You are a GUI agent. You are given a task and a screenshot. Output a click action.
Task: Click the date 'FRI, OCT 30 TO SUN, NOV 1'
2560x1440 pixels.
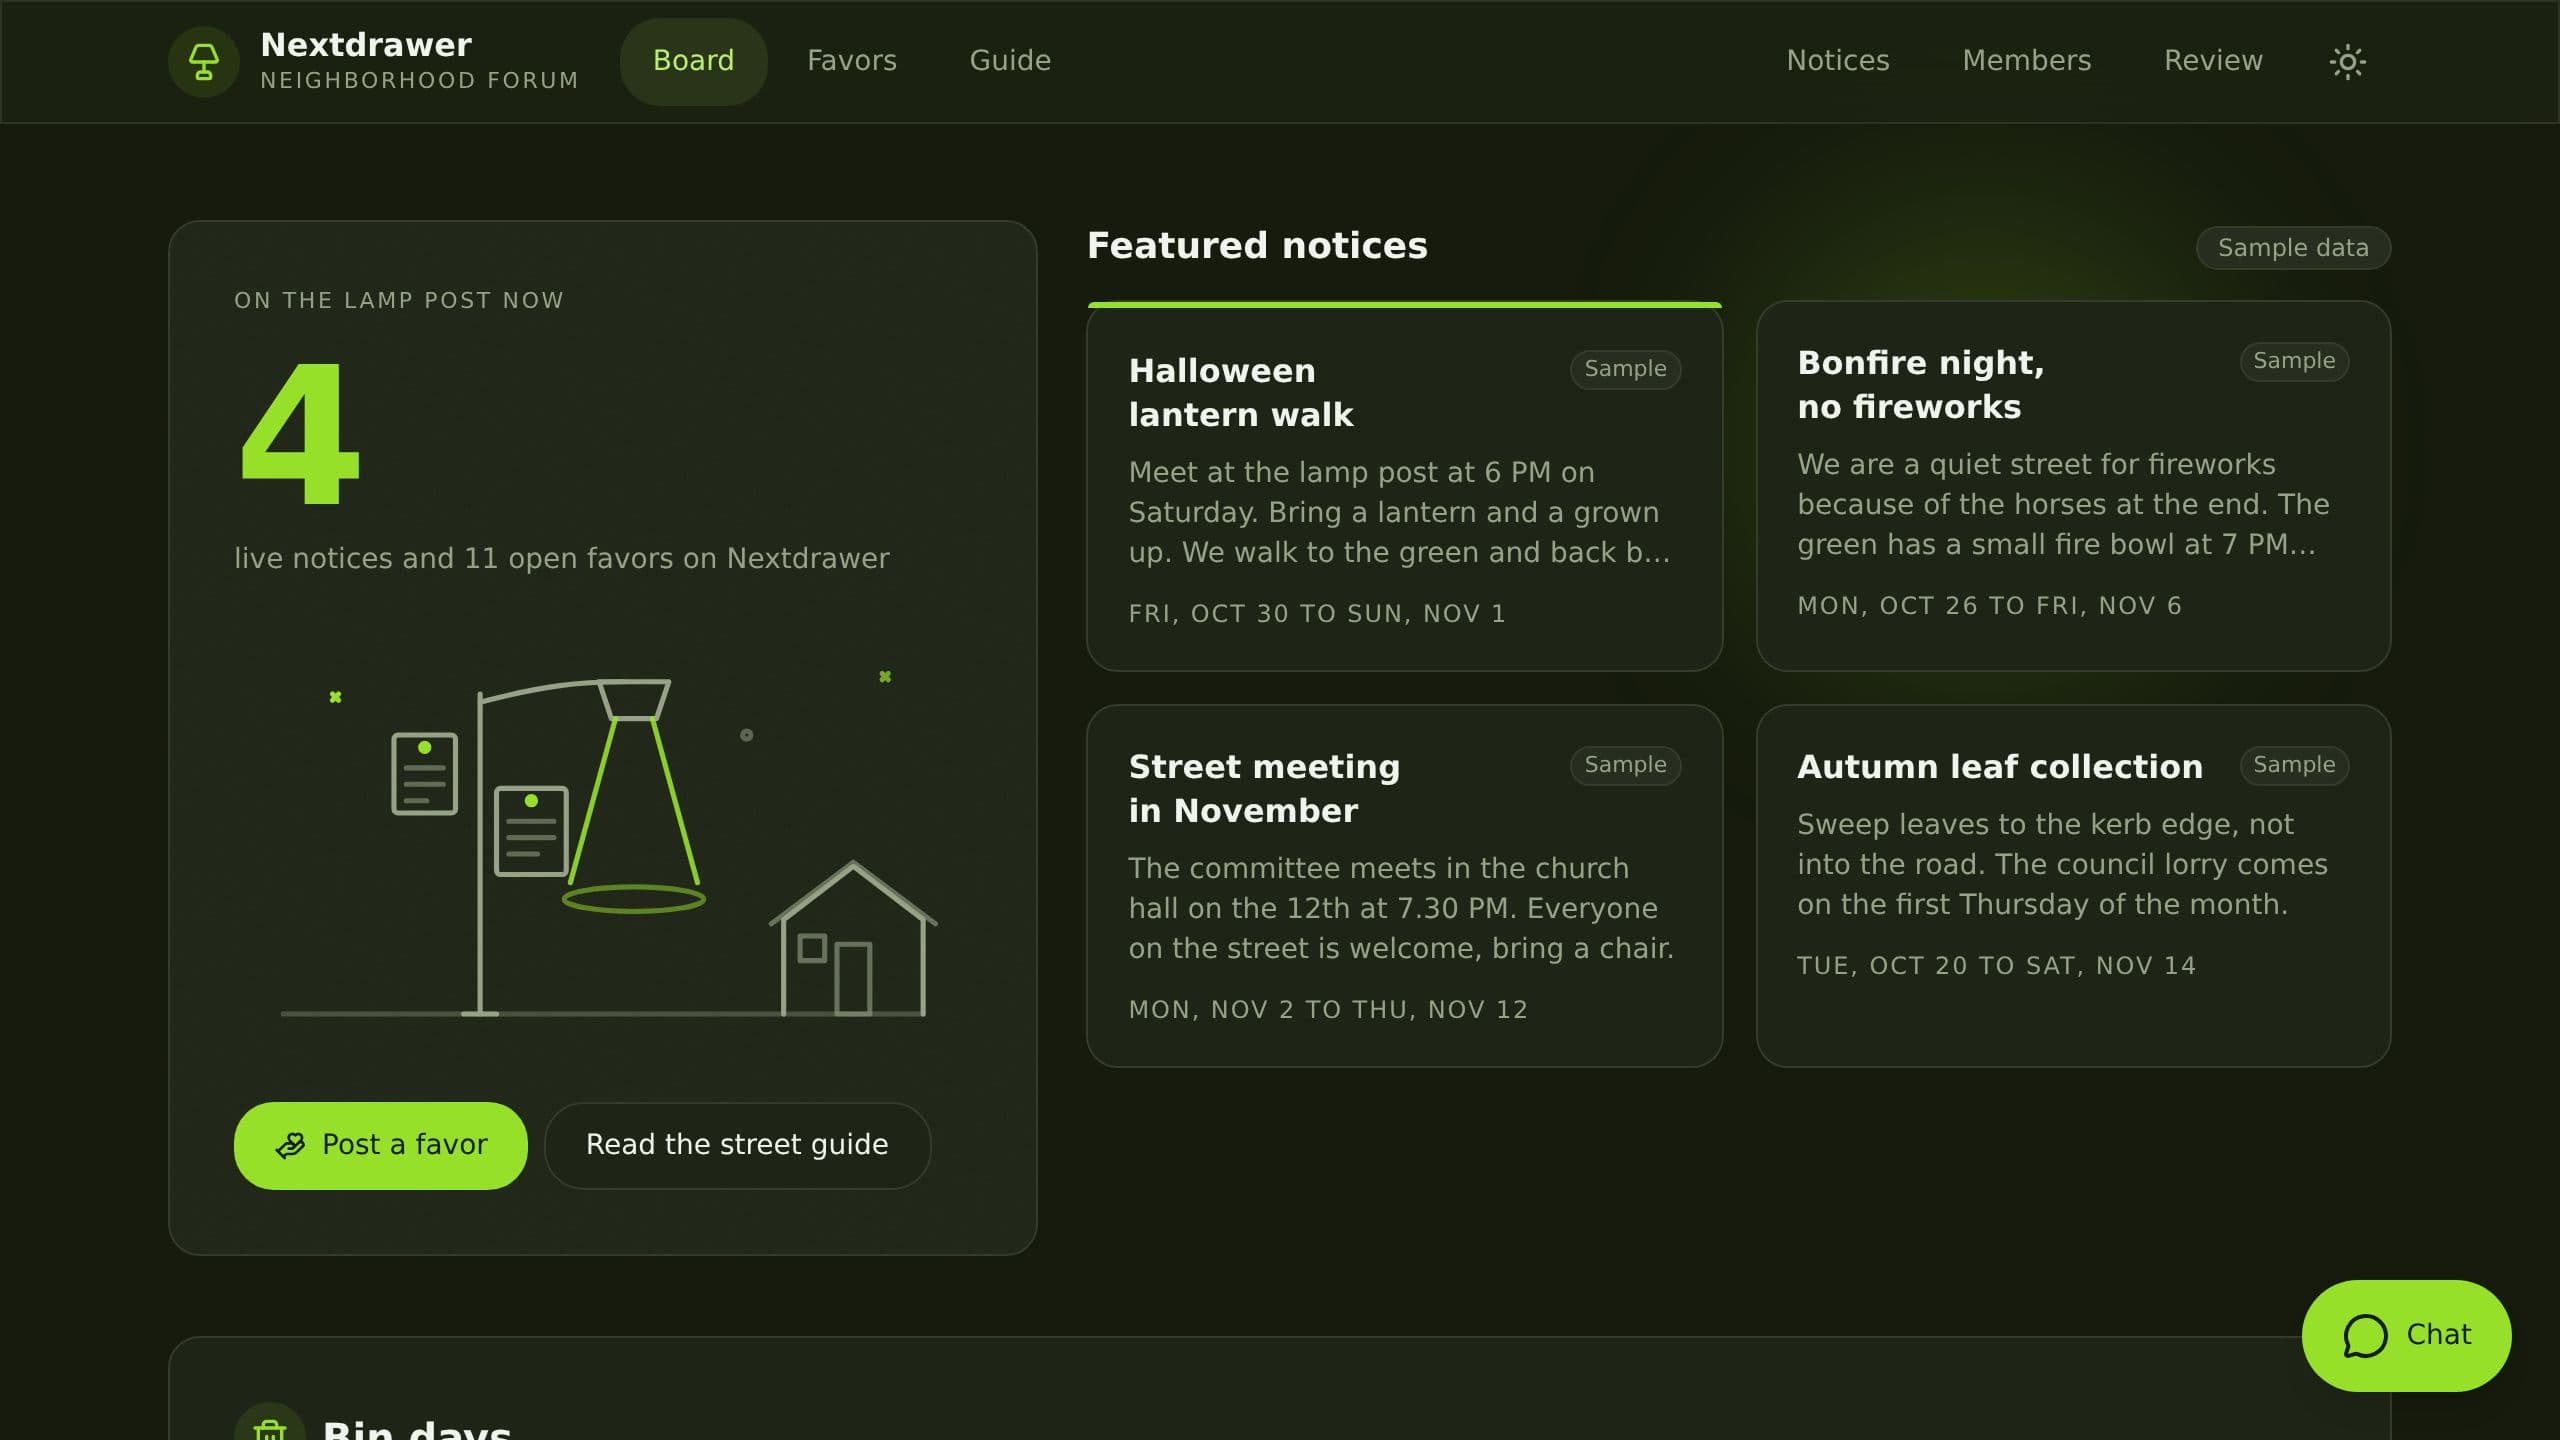pyautogui.click(x=1317, y=613)
